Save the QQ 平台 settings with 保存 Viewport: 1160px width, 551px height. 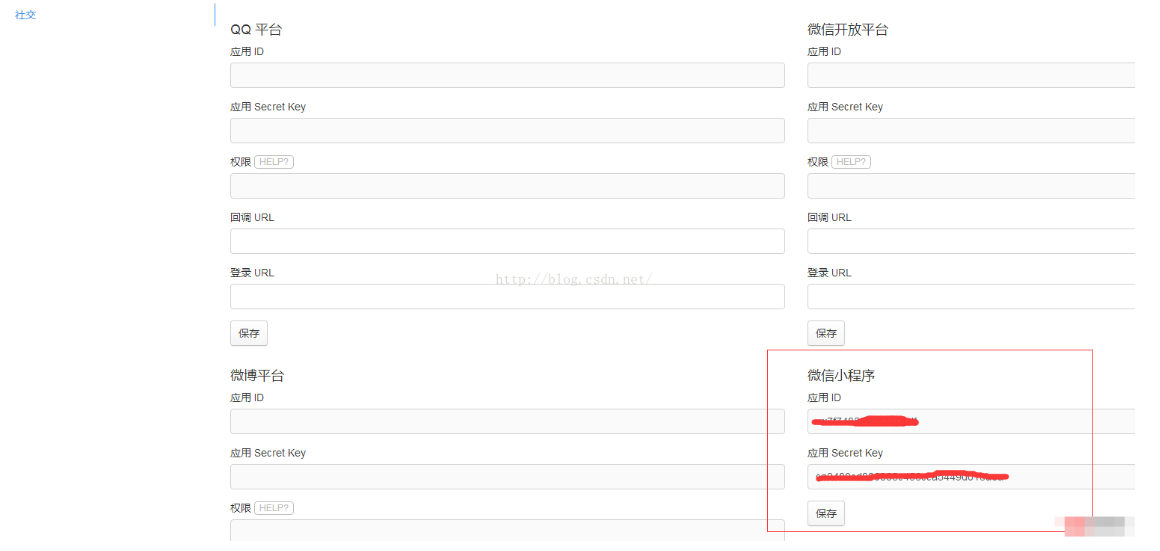coord(249,333)
